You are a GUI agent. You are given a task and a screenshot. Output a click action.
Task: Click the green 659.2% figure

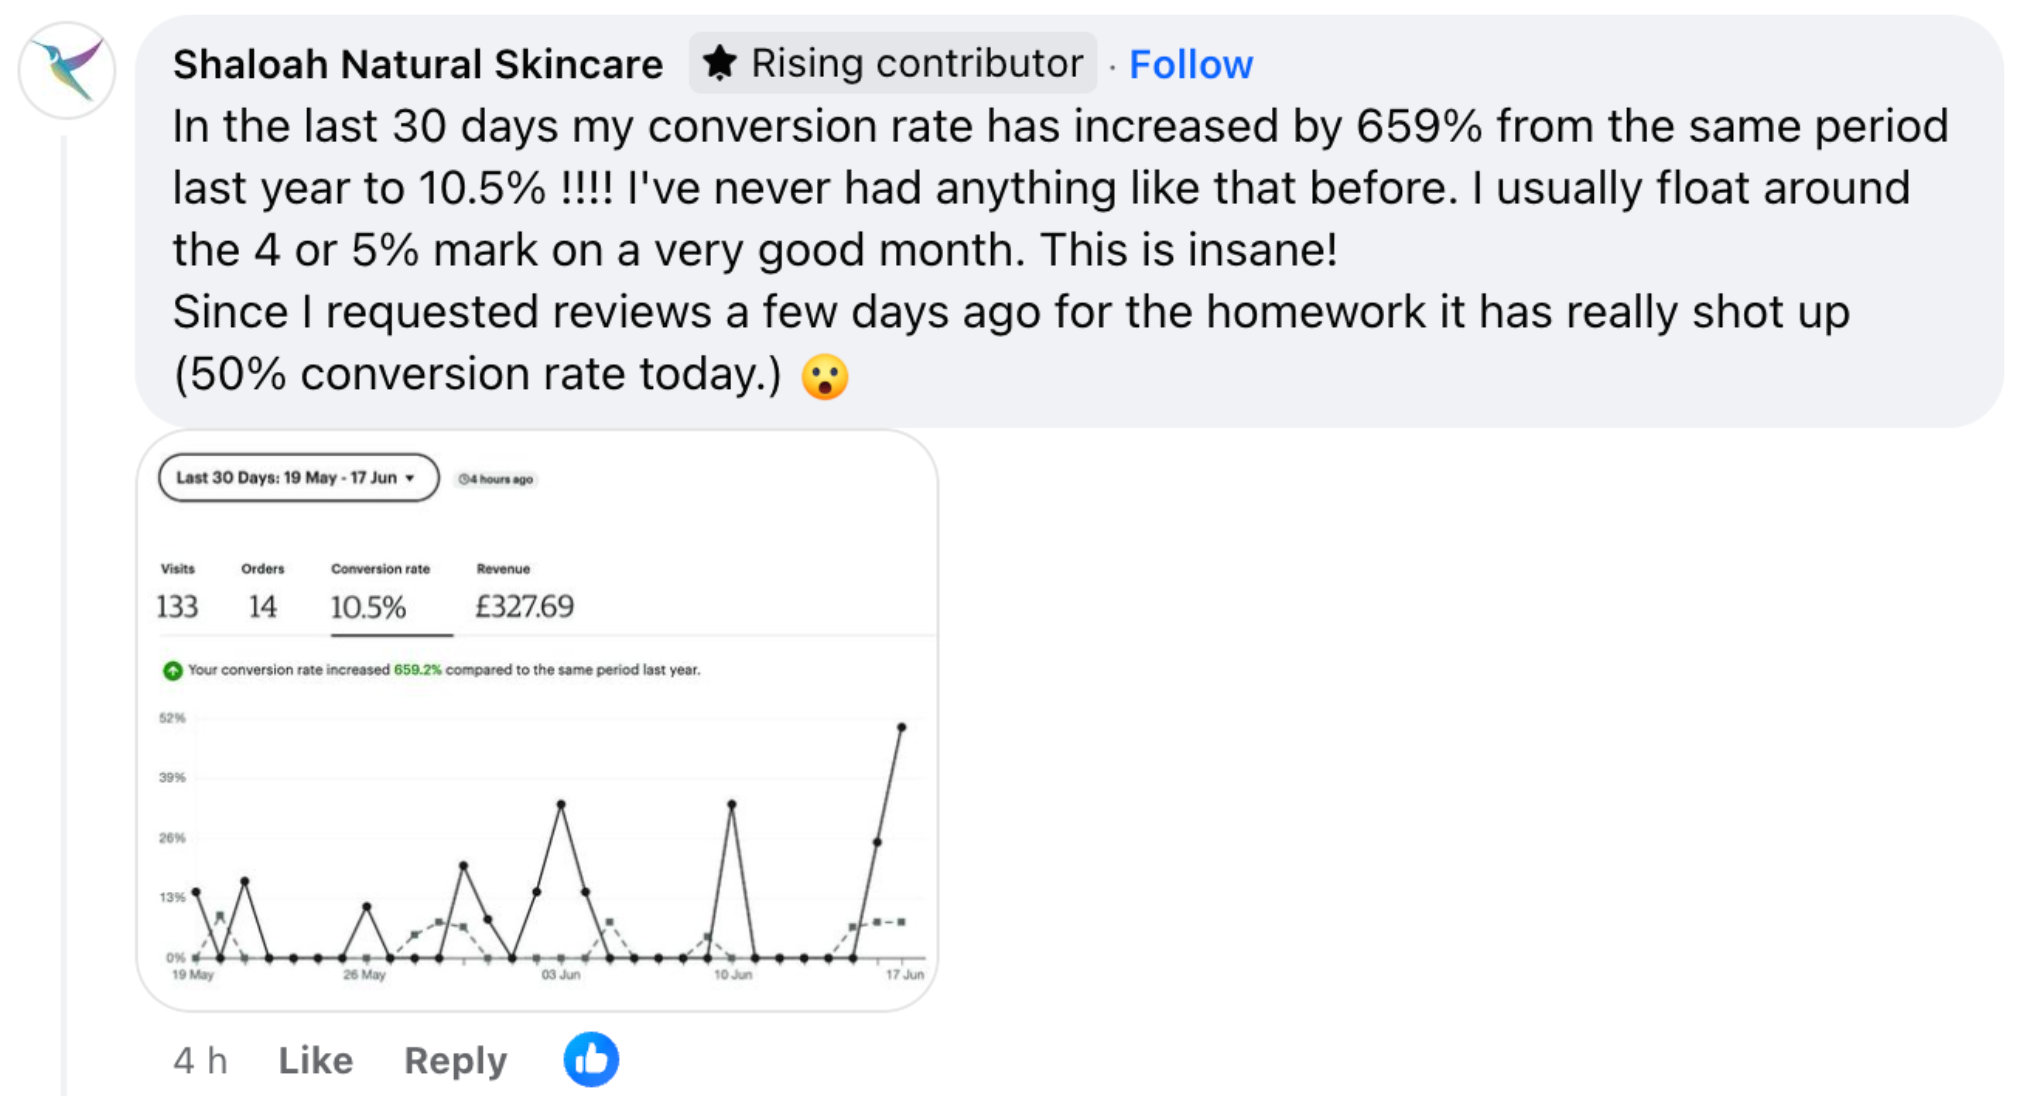coord(417,670)
